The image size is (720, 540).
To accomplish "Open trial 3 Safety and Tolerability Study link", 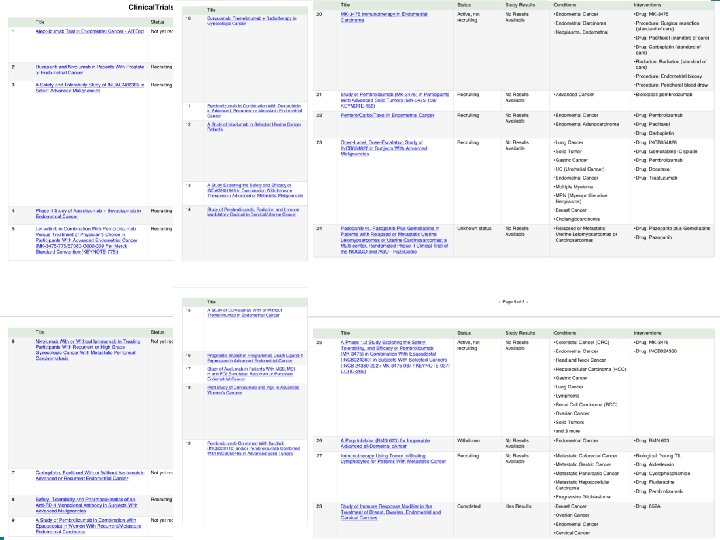I will pyautogui.click(x=90, y=88).
